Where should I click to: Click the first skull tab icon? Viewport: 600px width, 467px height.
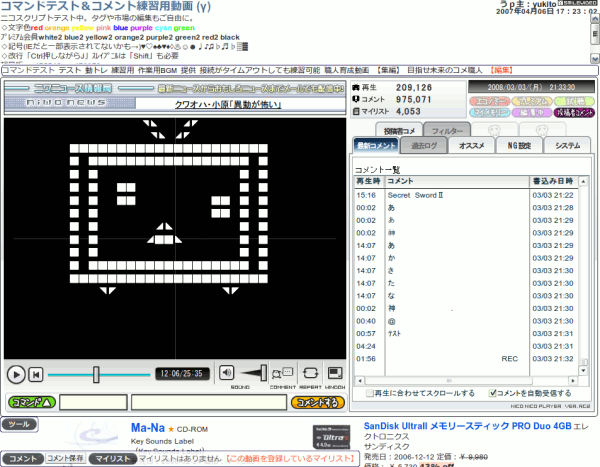coord(494,131)
